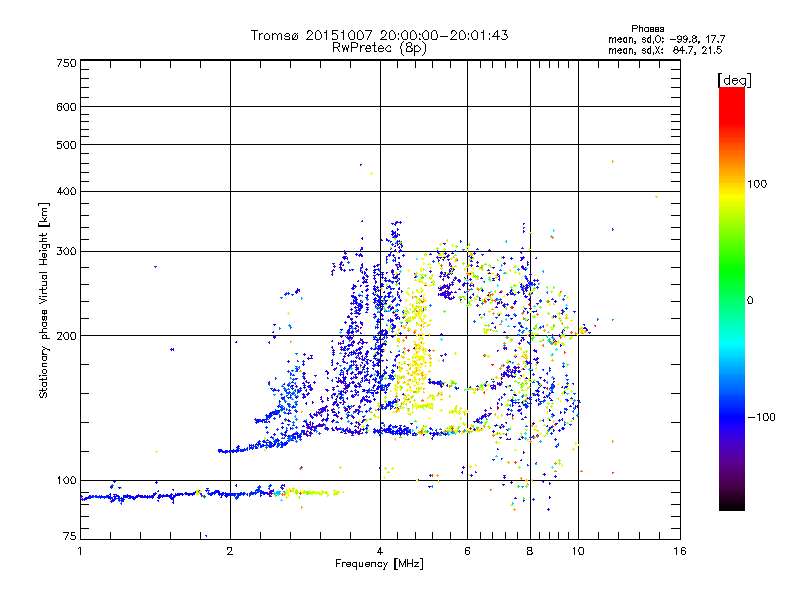
Task: Click the x-axis tick label '2'
Action: (x=230, y=551)
